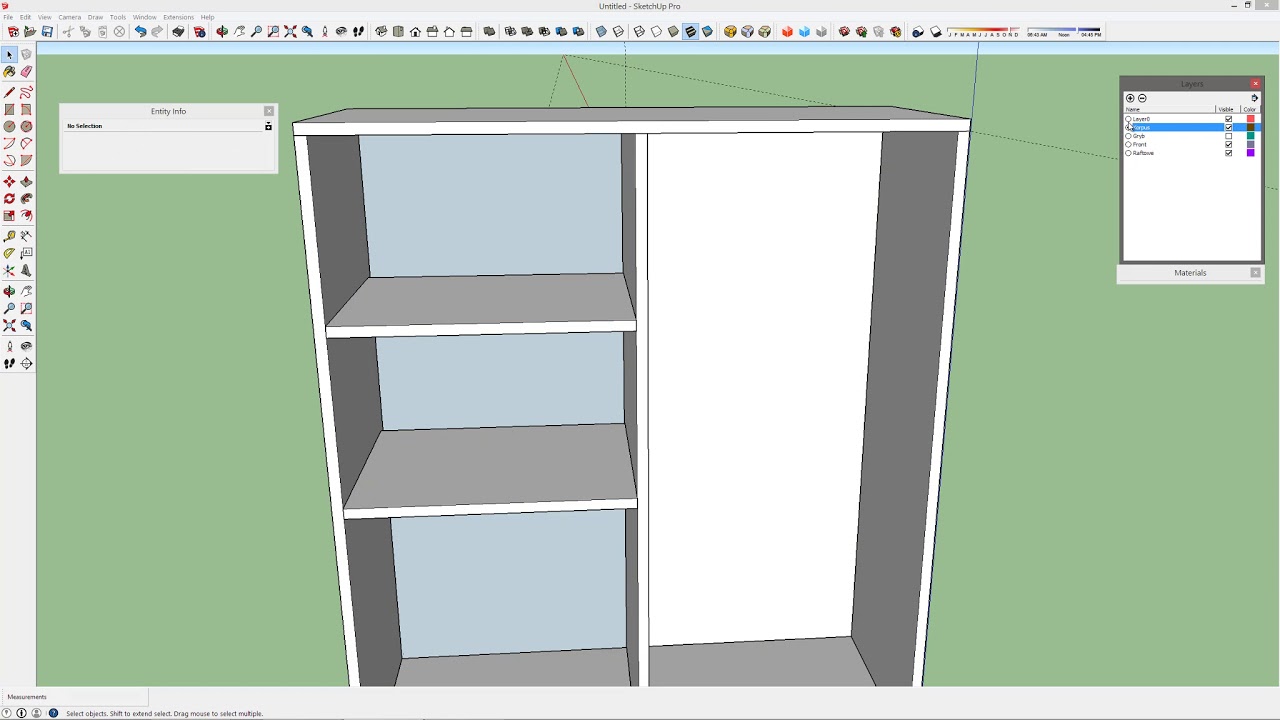Open red color swatch for Layer0
Image resolution: width=1280 pixels, height=720 pixels.
click(x=1250, y=119)
